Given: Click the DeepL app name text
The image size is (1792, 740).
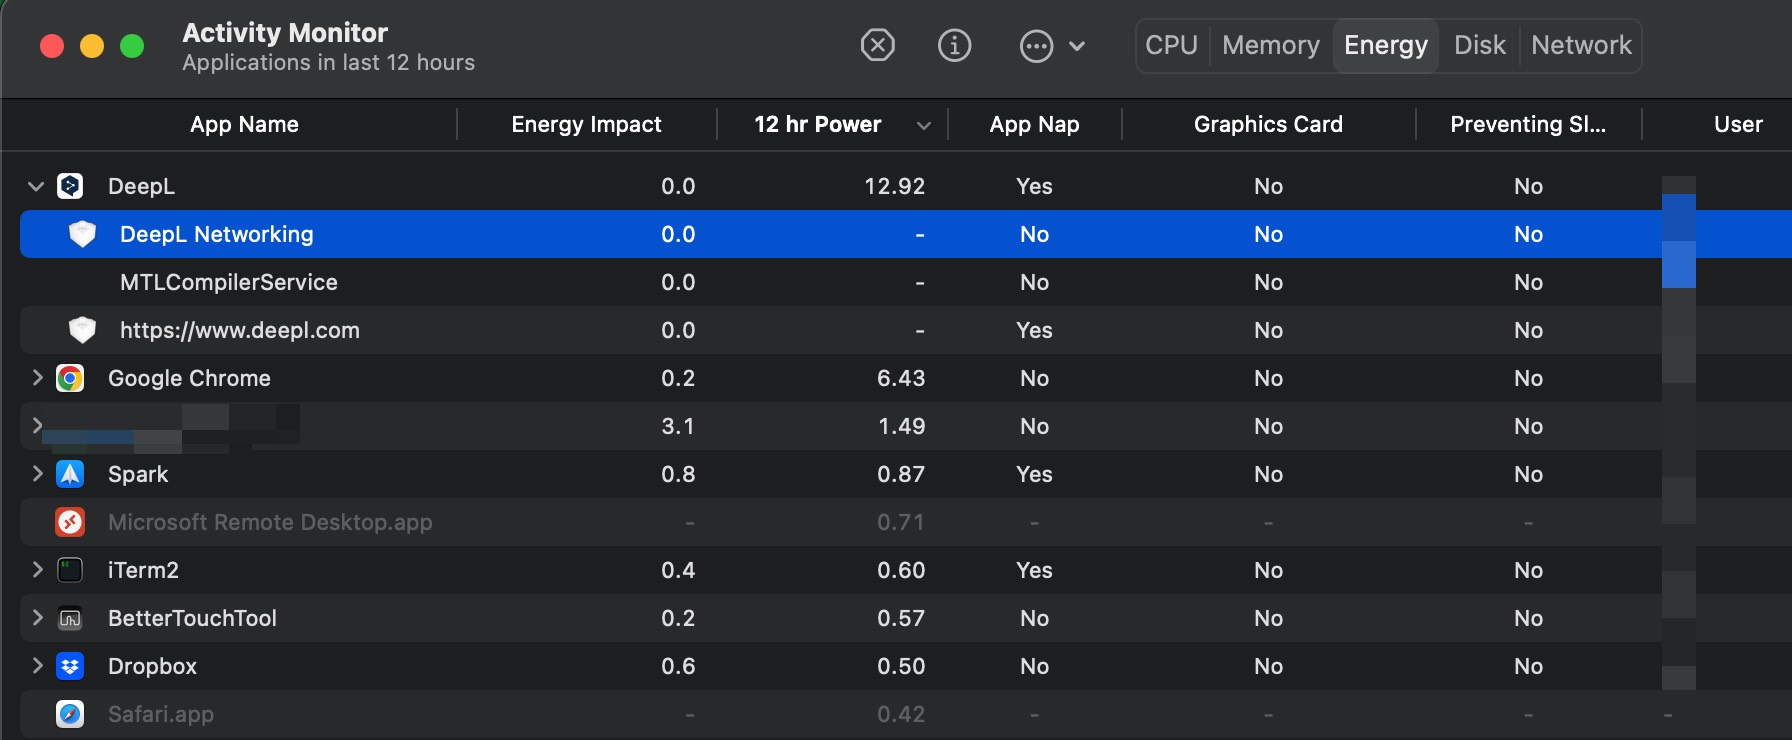Looking at the screenshot, I should coord(141,186).
